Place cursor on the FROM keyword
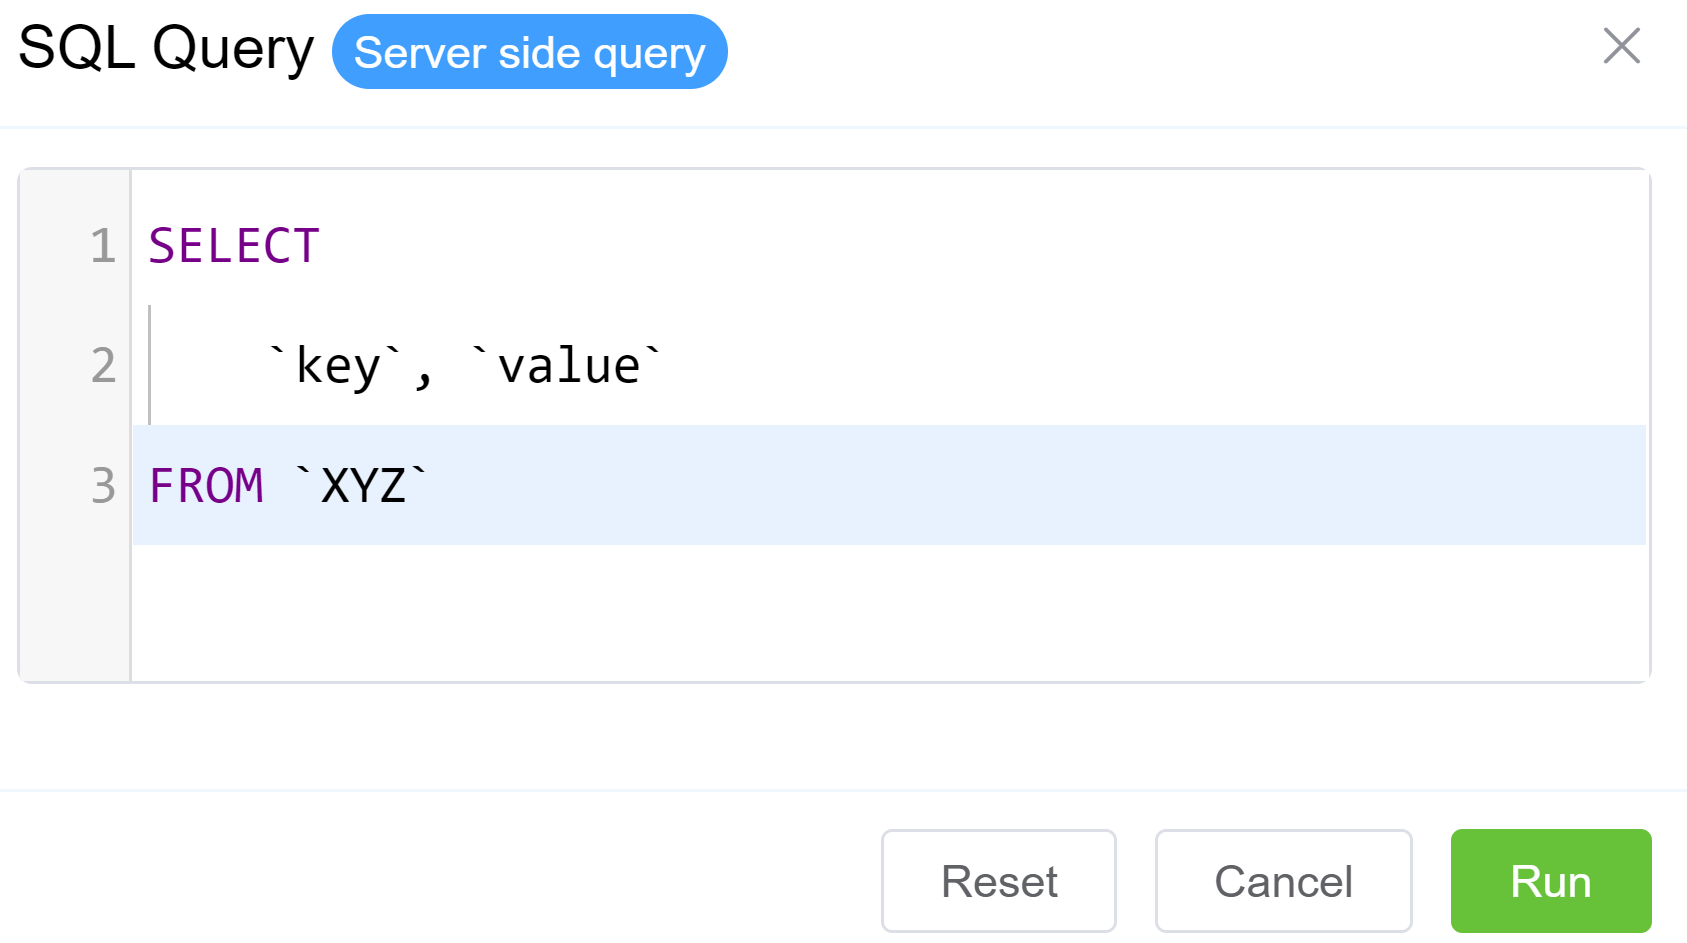Viewport: 1687px width, 943px height. (206, 486)
